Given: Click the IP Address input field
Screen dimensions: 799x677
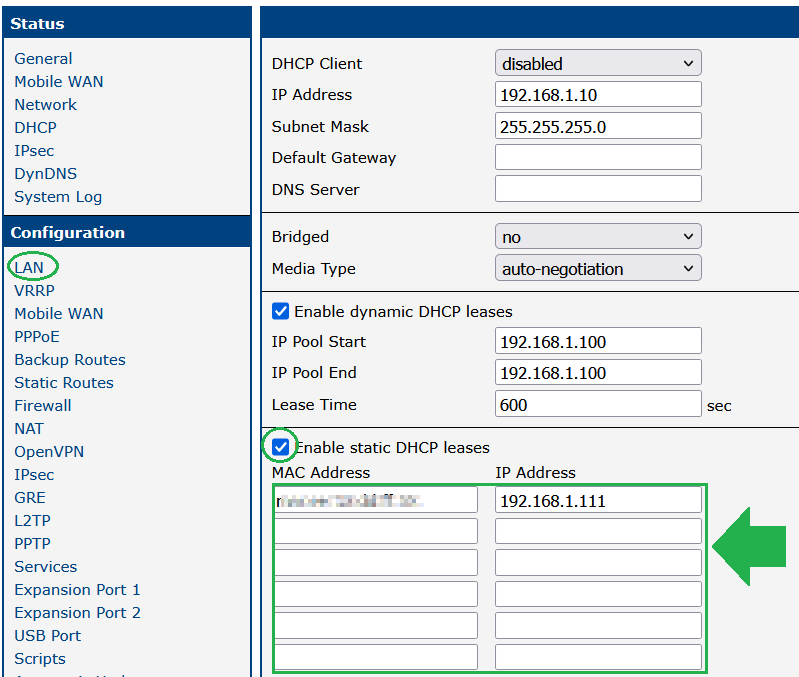Looking at the screenshot, I should point(598,95).
